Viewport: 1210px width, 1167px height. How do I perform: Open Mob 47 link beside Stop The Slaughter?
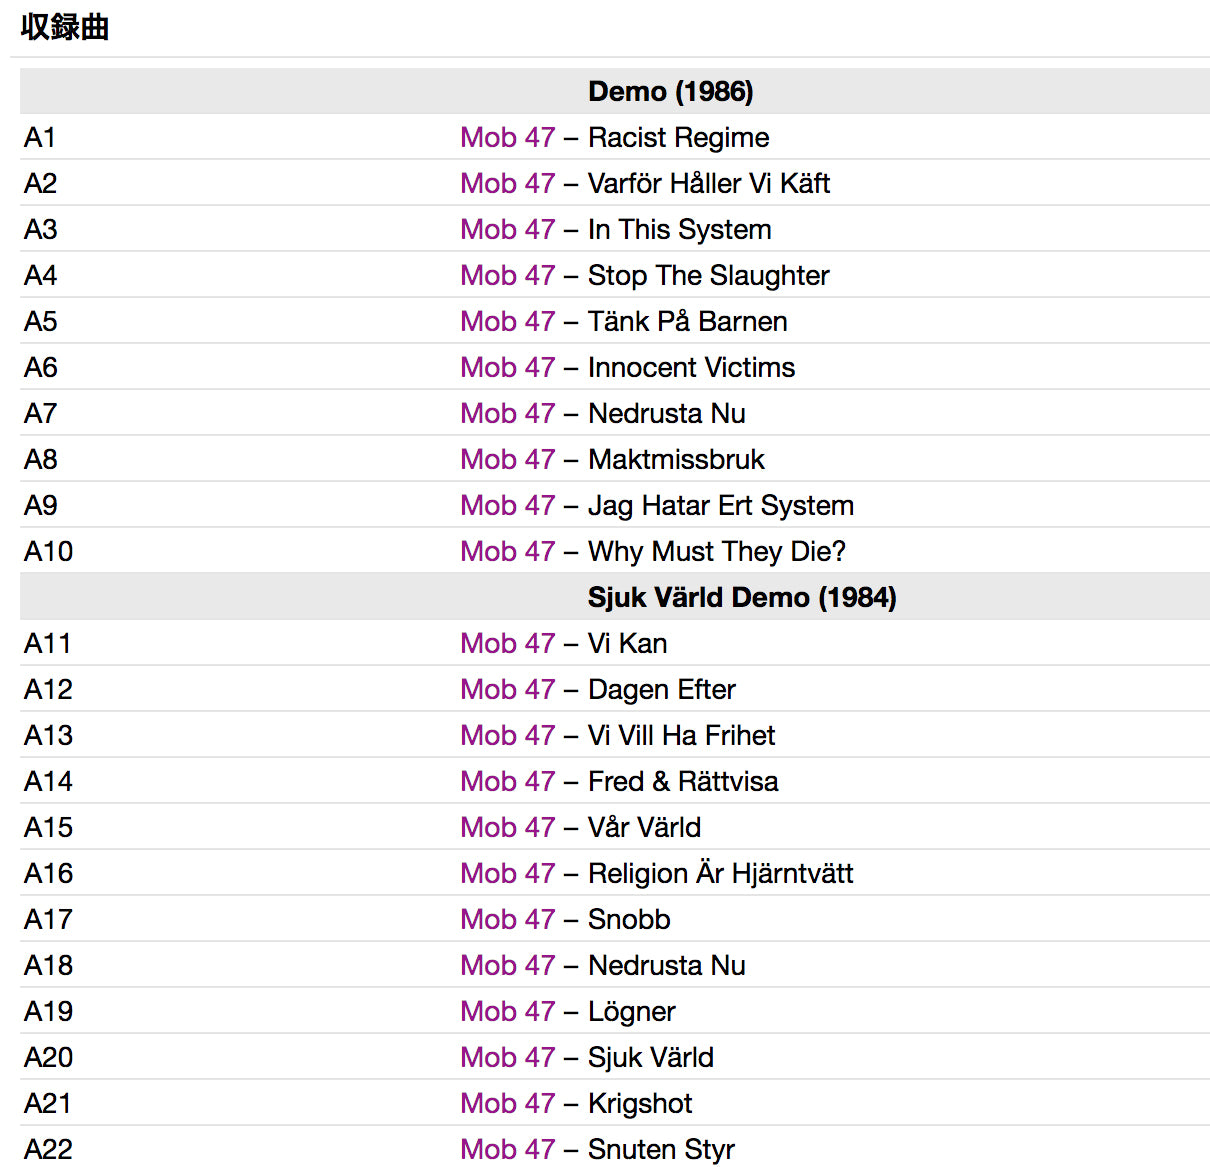507,275
